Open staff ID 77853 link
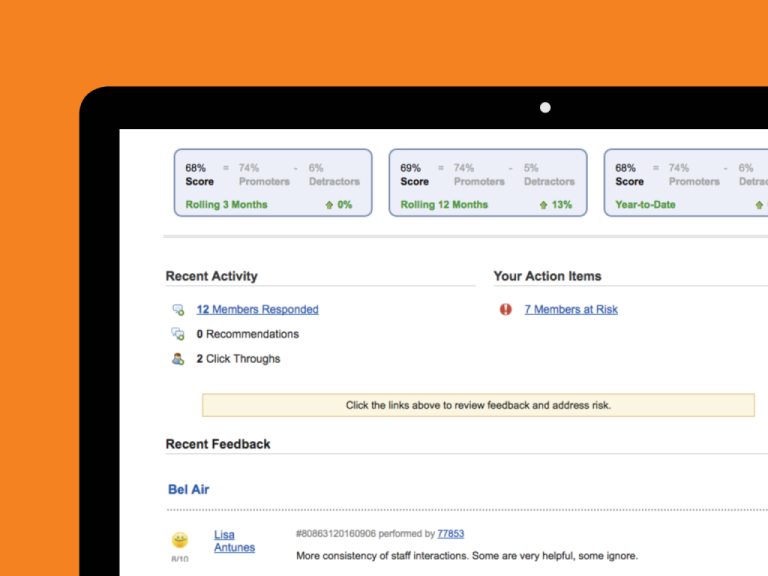768x576 pixels. [450, 534]
